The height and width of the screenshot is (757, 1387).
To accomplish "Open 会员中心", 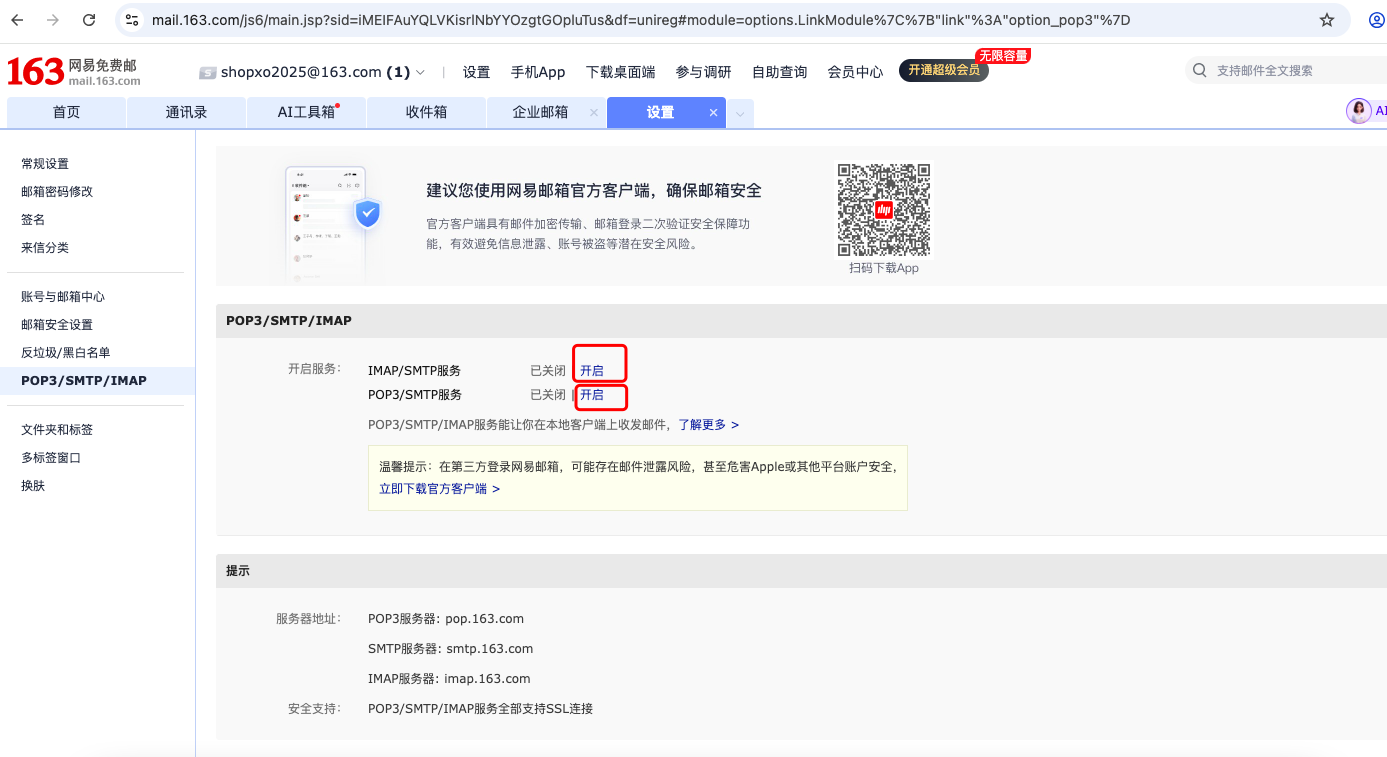I will point(855,72).
